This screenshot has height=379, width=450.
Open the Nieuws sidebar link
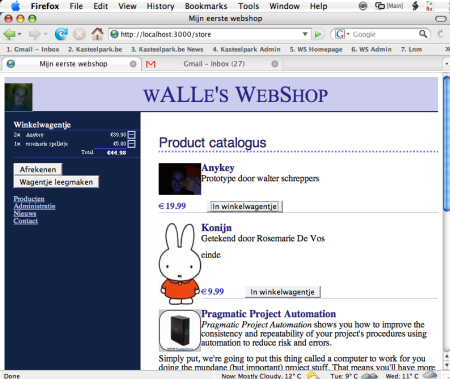[25, 213]
